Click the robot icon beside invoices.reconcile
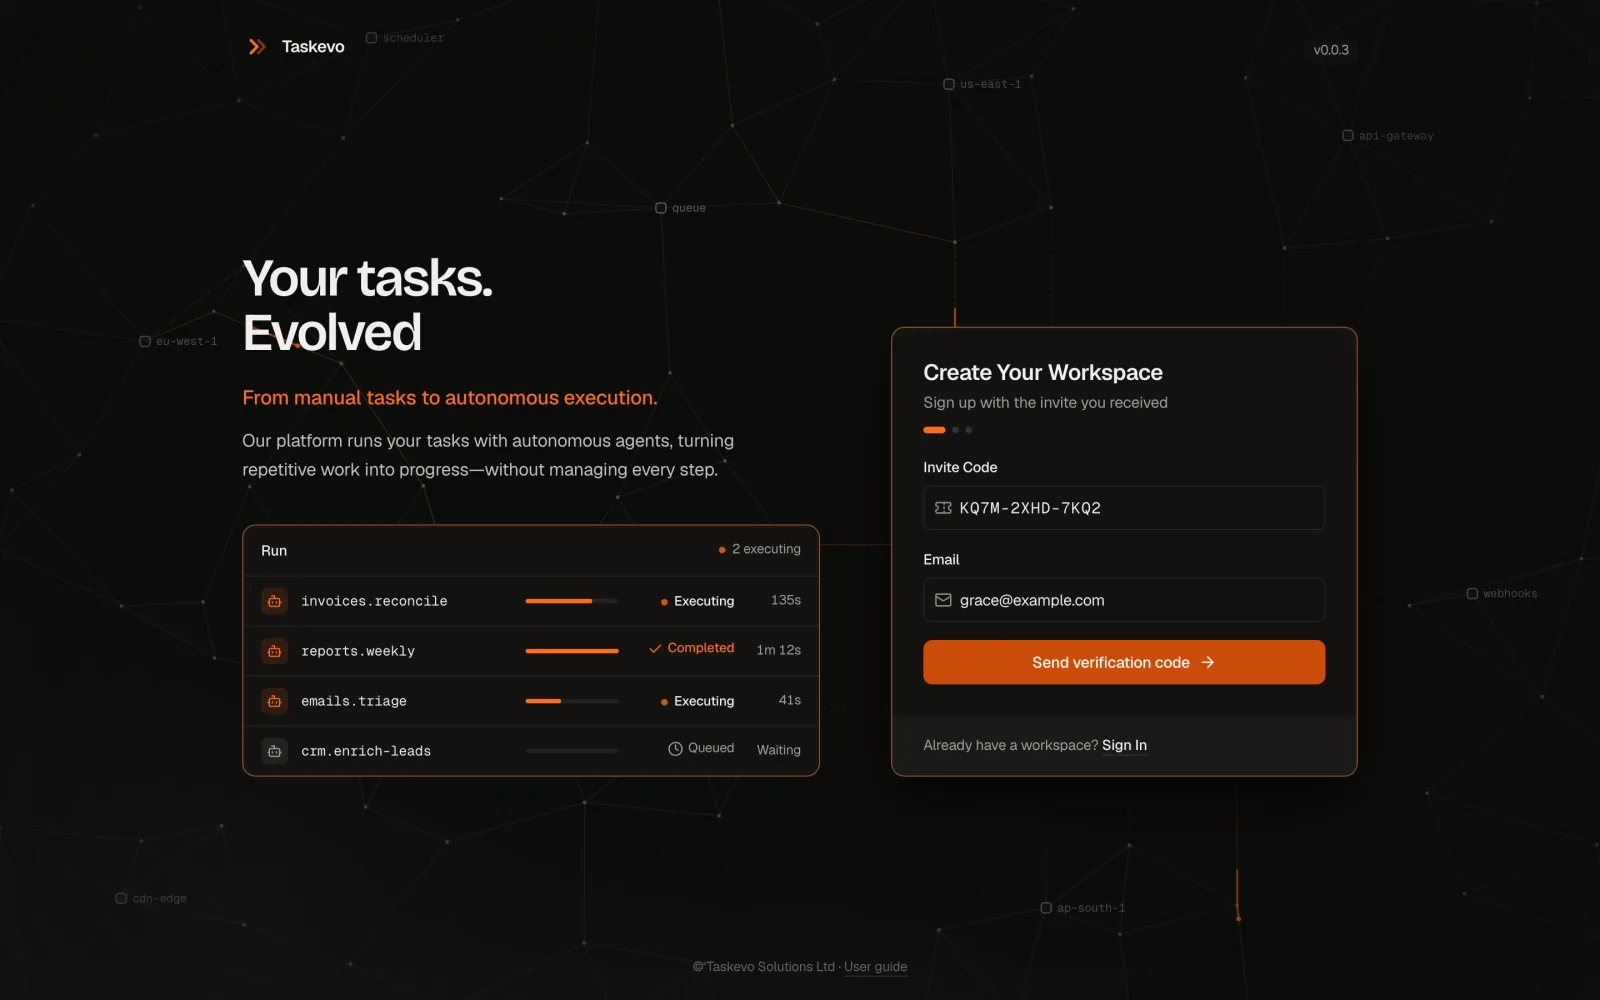1600x1000 pixels. point(274,601)
